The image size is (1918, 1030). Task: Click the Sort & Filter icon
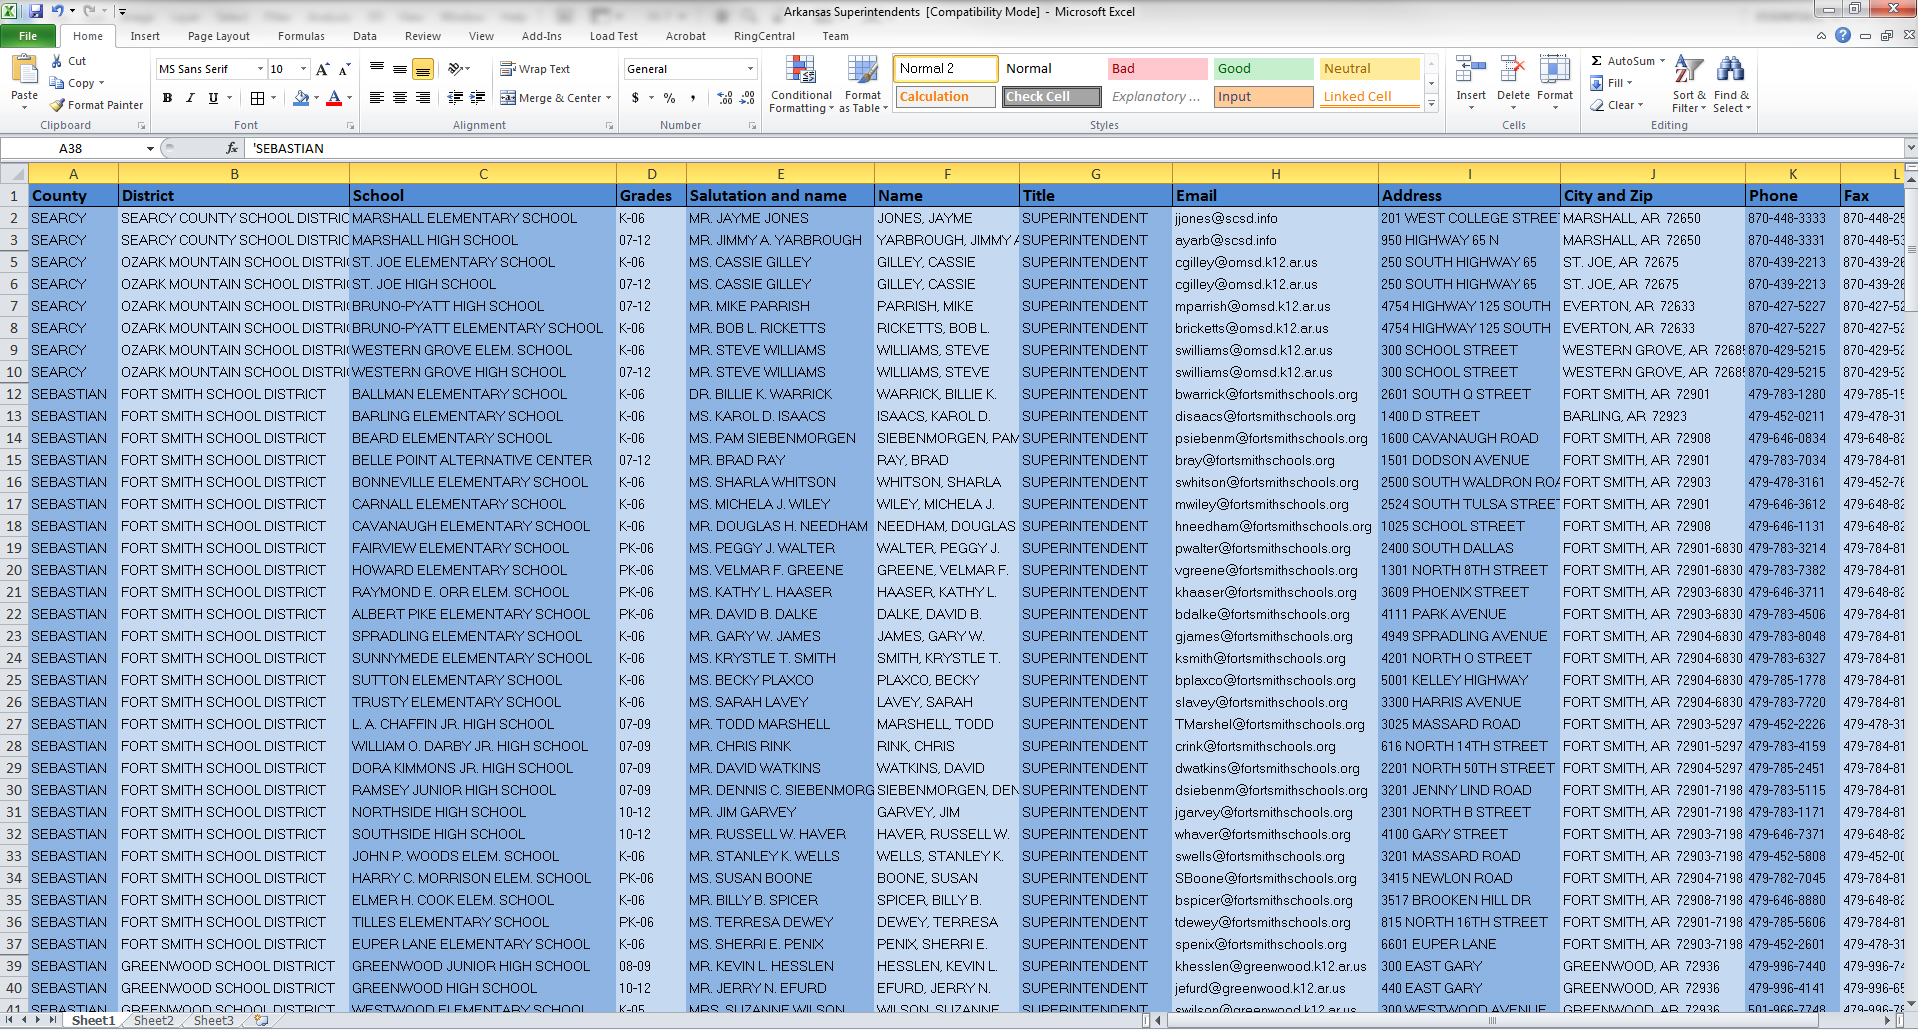point(1688,84)
